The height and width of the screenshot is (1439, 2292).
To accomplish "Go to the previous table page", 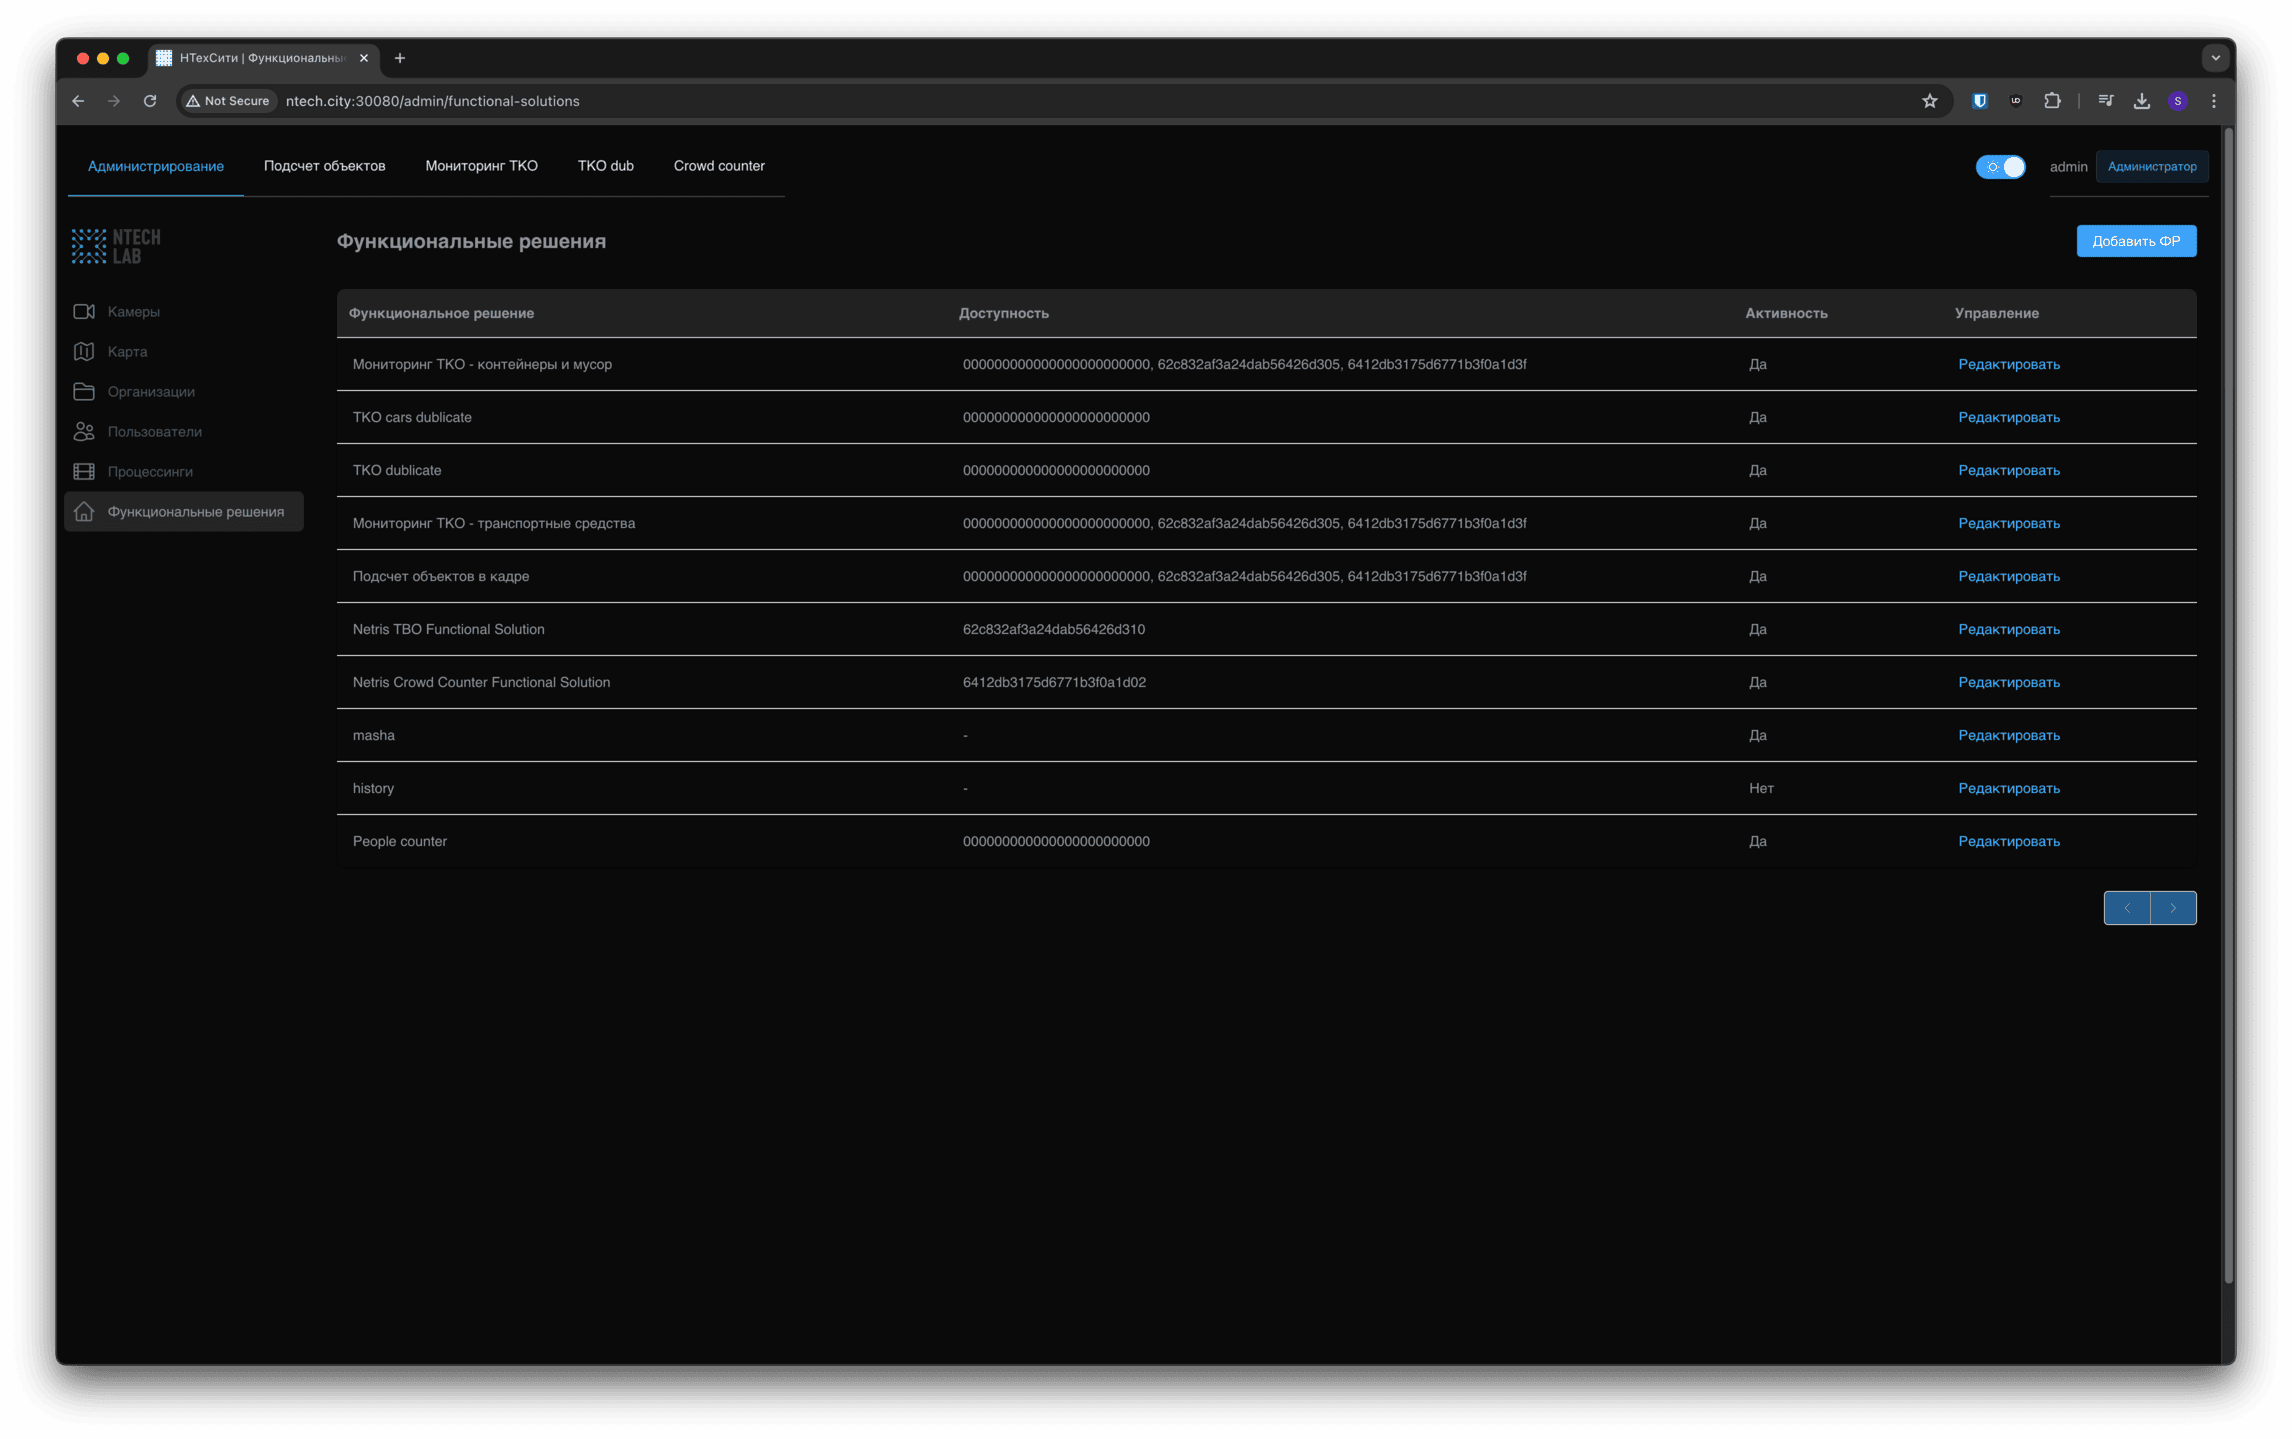I will point(2127,908).
